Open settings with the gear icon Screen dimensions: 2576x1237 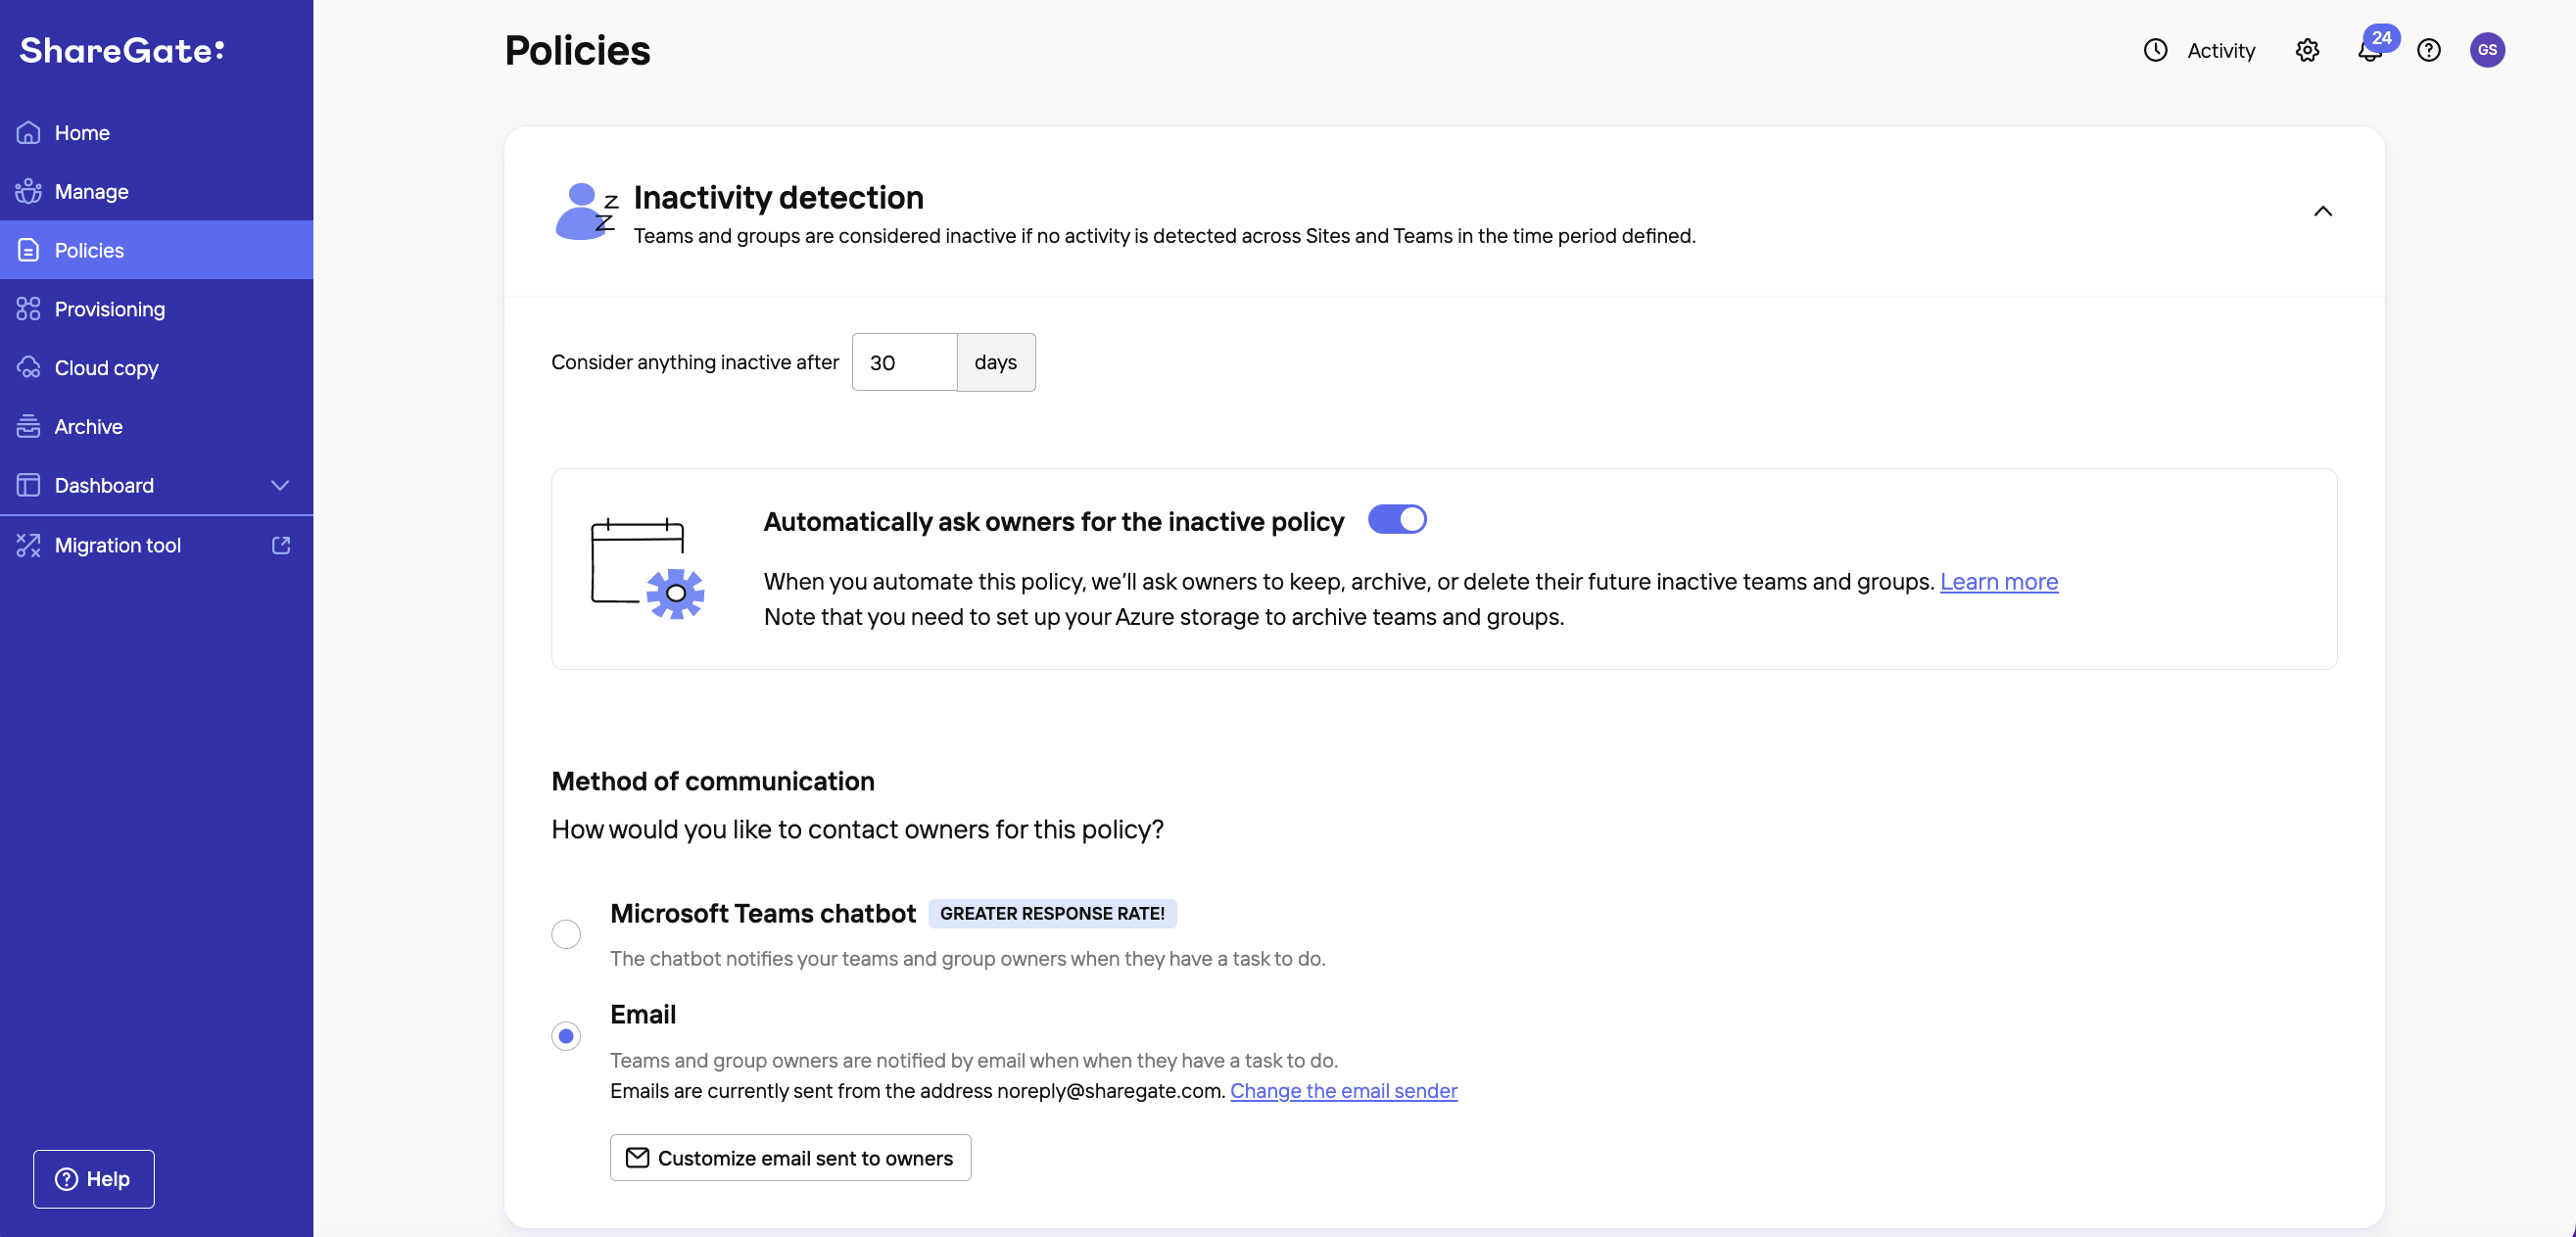point(2307,50)
